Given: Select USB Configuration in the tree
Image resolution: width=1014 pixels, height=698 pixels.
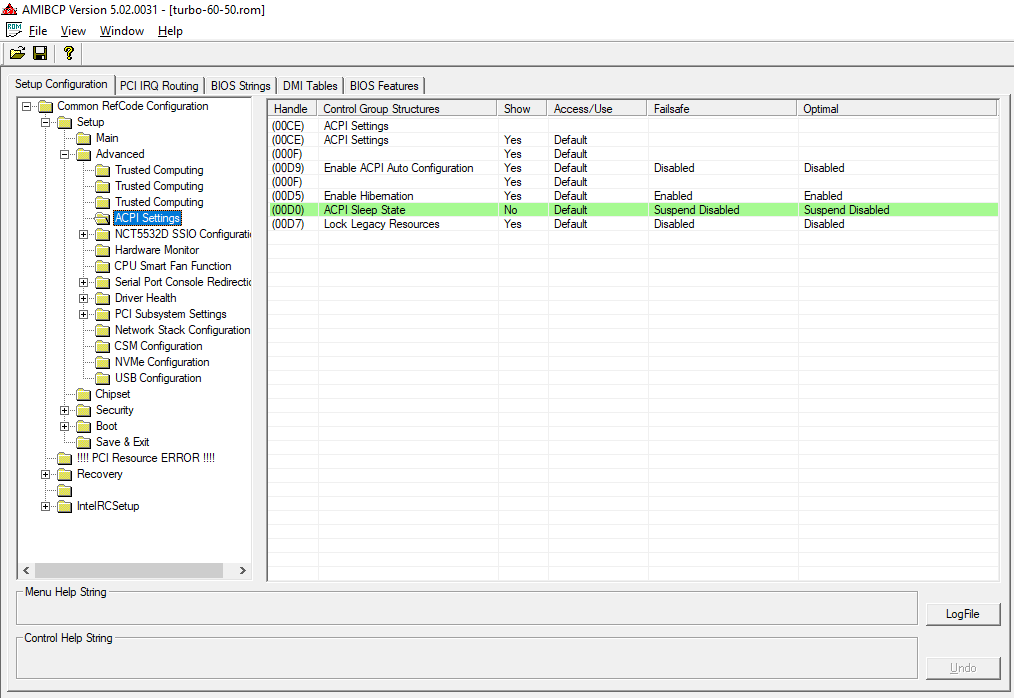Looking at the screenshot, I should pos(158,378).
